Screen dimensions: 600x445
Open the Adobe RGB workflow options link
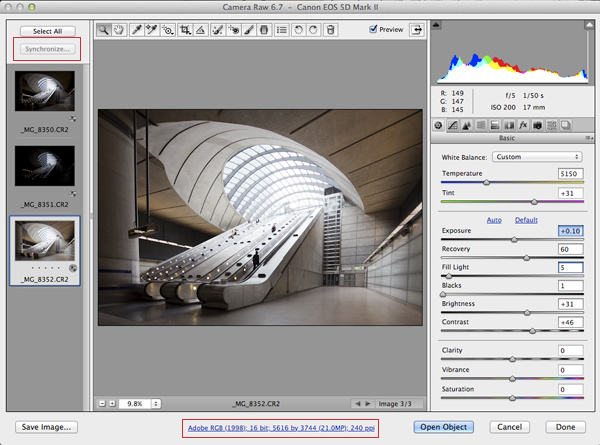coord(281,428)
